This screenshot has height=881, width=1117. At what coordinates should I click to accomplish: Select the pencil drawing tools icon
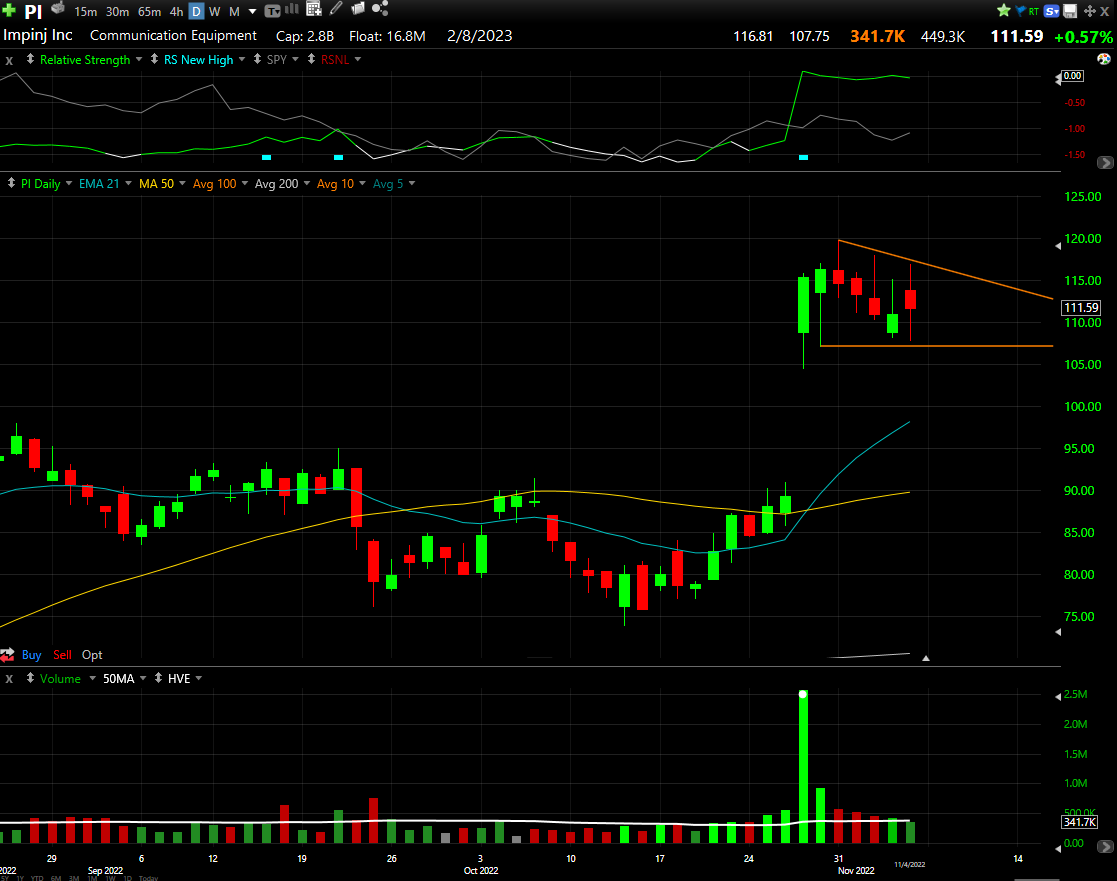point(336,9)
